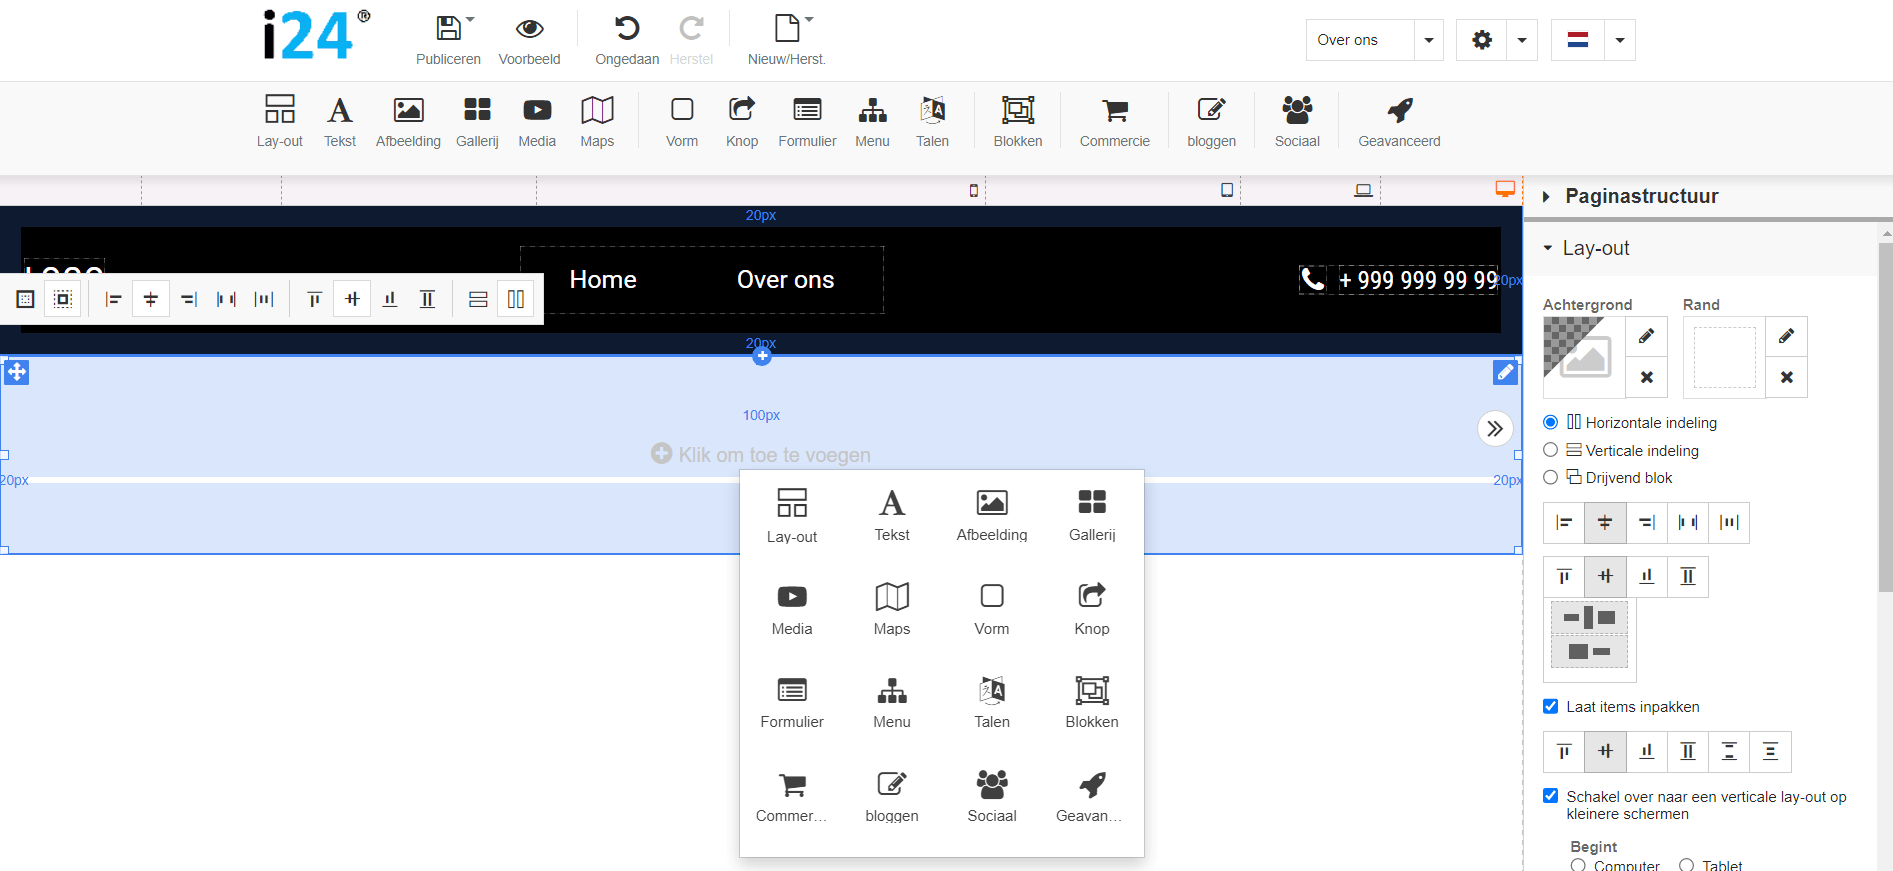Click the right panel vertical scrollbar
Viewport: 1893px width, 871px height.
1886,415
